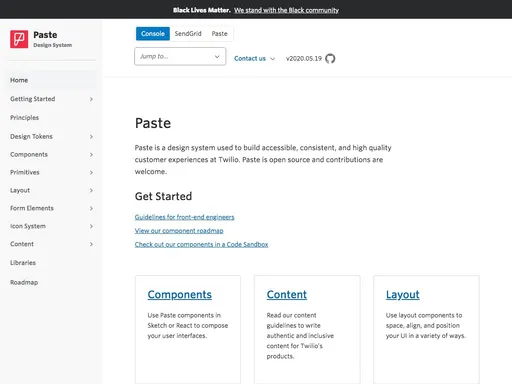The height and width of the screenshot is (384, 512).
Task: Expand the Design Tokens section arrow
Action: pos(91,137)
